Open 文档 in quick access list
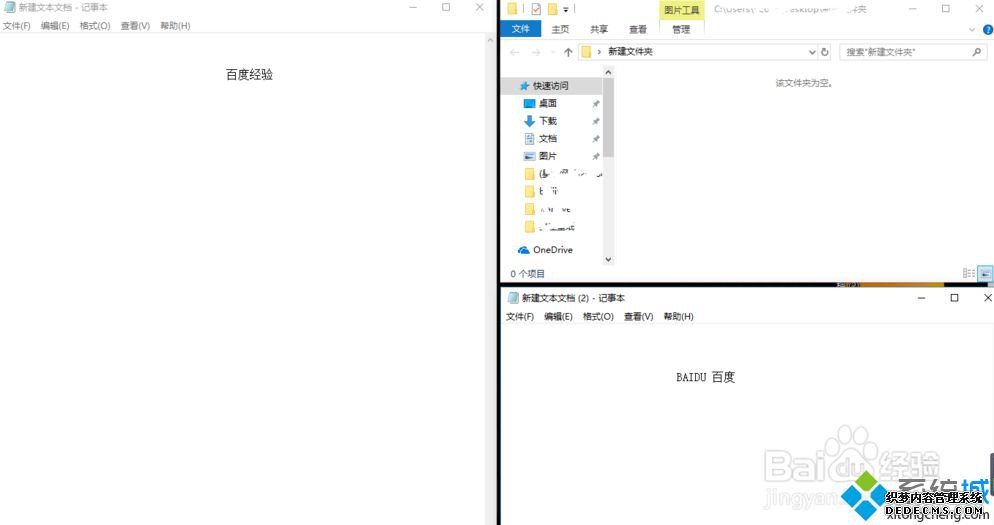The height and width of the screenshot is (525, 994). pyautogui.click(x=548, y=138)
